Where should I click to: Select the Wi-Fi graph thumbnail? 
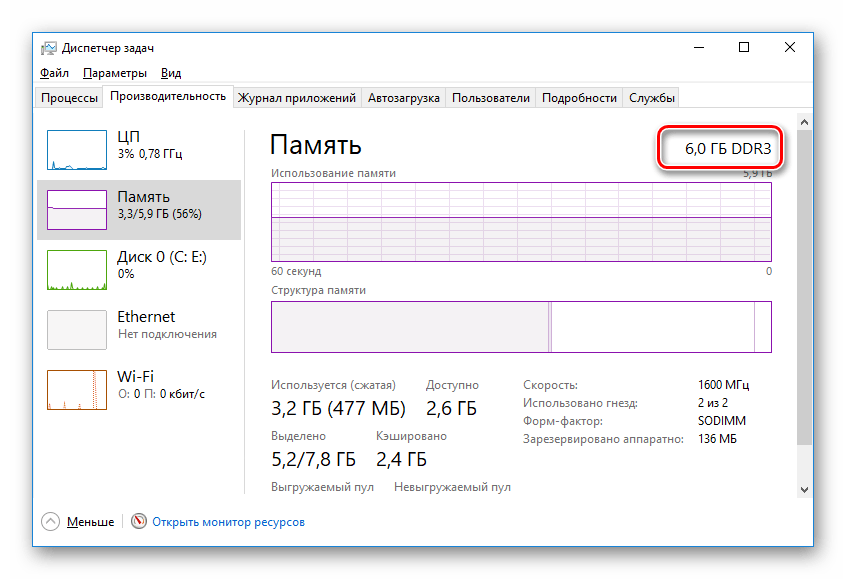[x=77, y=389]
